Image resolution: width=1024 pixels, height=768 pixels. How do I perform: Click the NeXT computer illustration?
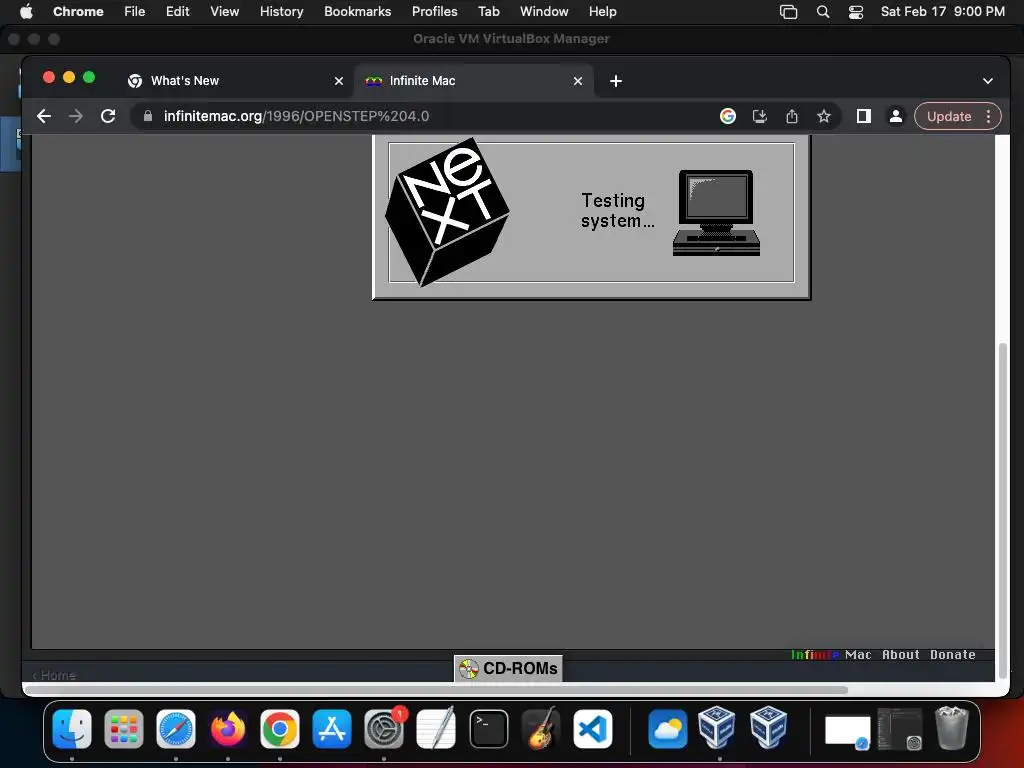coord(716,213)
